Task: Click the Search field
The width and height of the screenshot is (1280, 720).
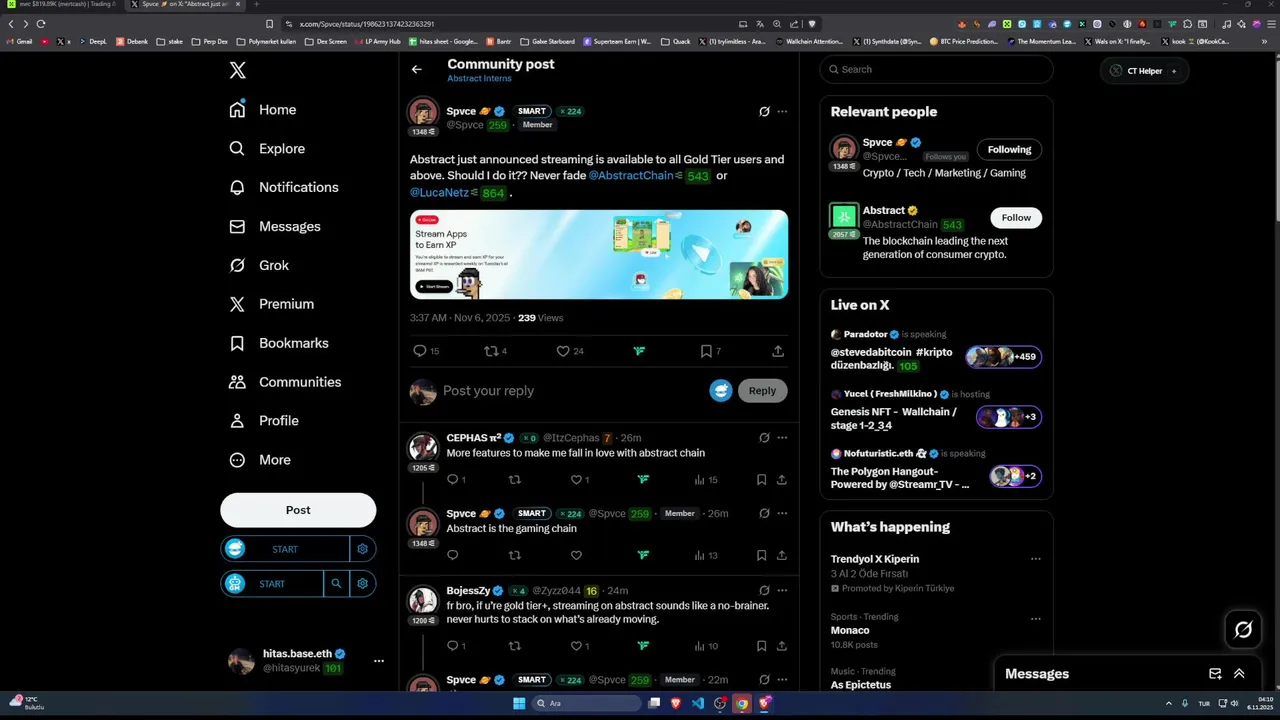Action: coord(936,69)
